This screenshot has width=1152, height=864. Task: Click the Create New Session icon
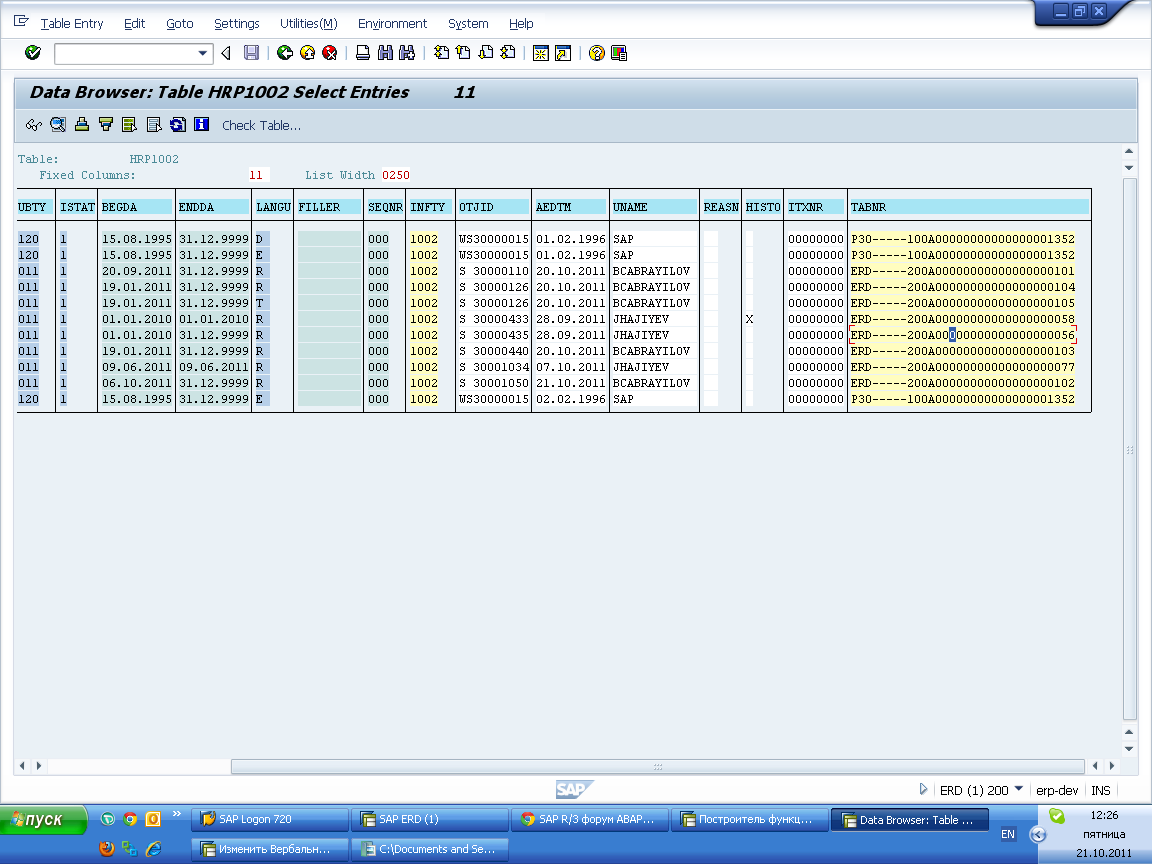(x=541, y=54)
